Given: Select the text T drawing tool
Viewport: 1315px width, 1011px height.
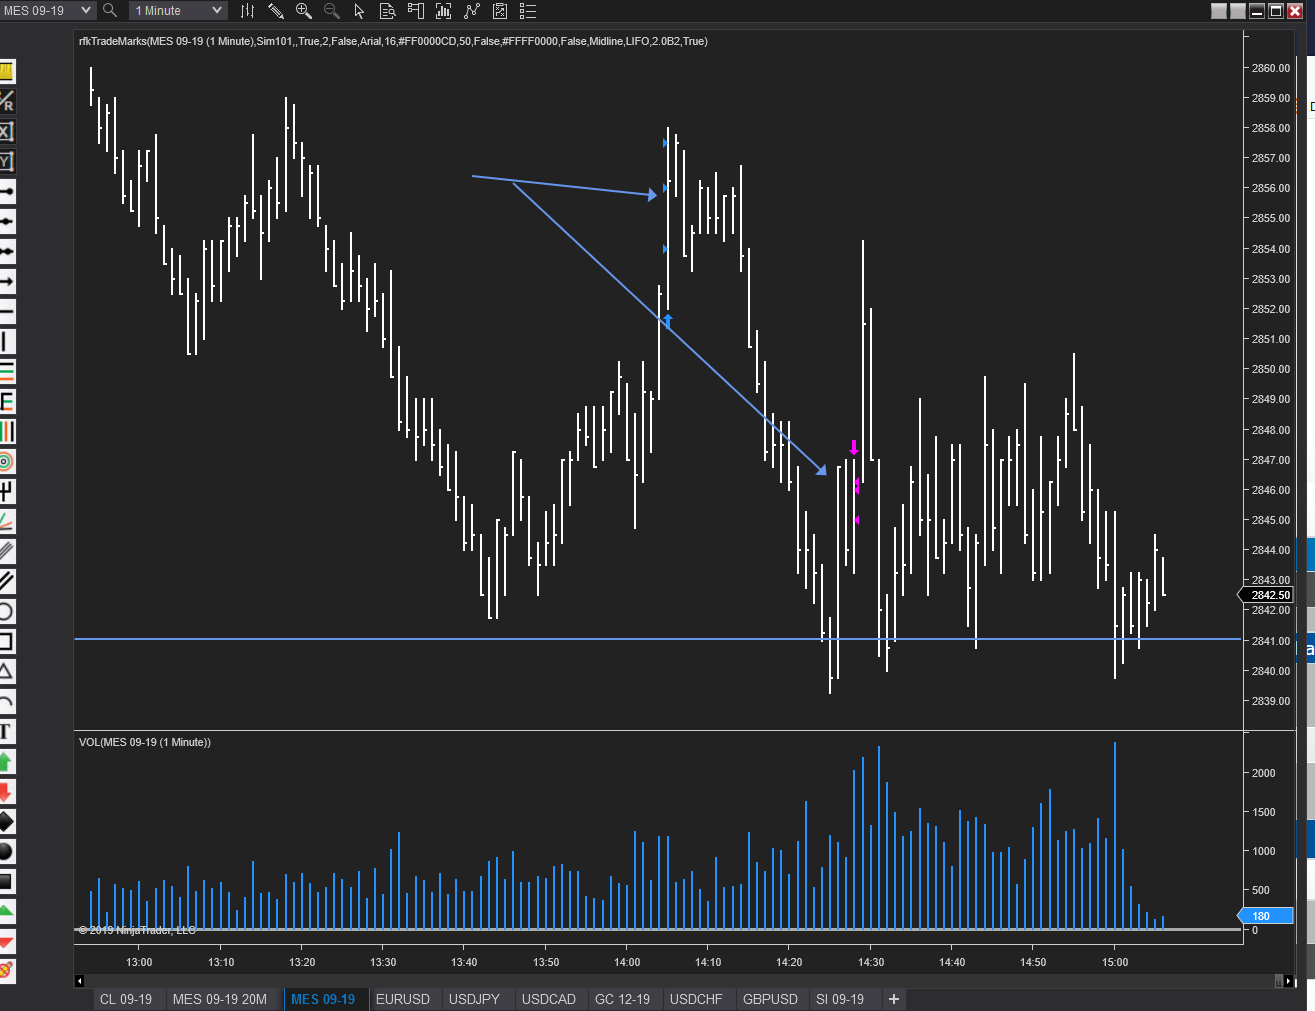Looking at the screenshot, I should pyautogui.click(x=6, y=731).
